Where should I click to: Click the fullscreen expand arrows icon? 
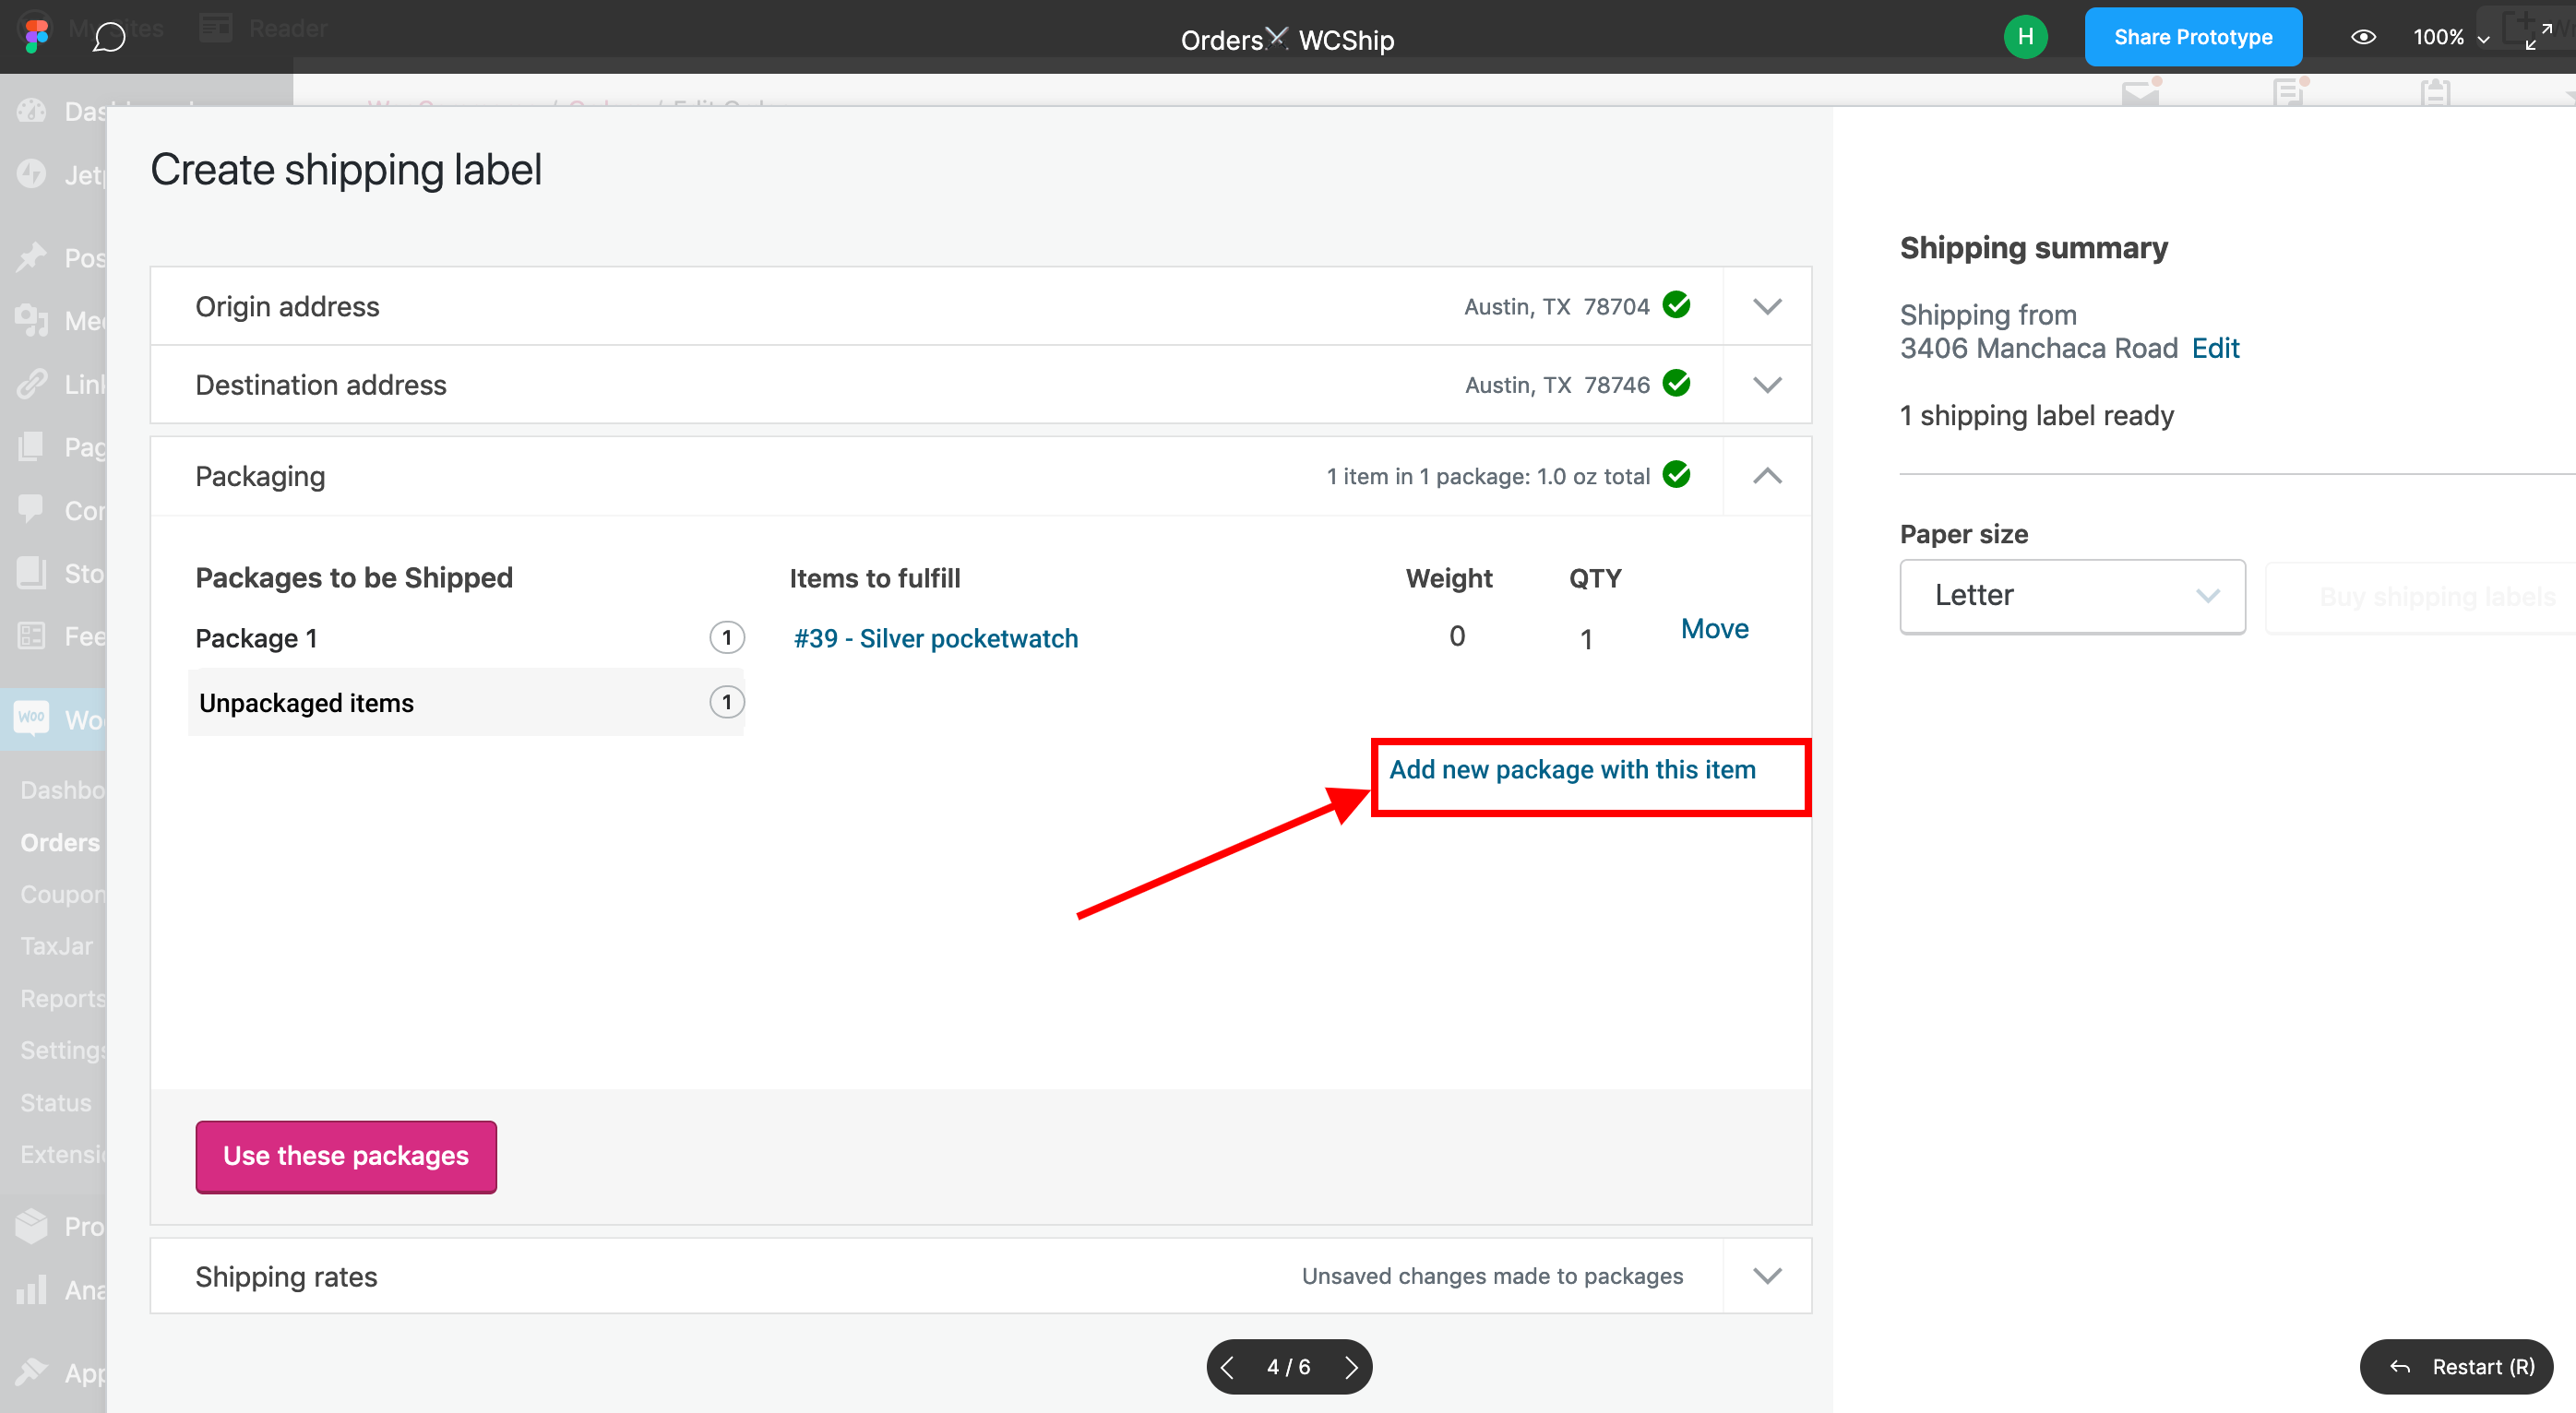pyautogui.click(x=2538, y=37)
